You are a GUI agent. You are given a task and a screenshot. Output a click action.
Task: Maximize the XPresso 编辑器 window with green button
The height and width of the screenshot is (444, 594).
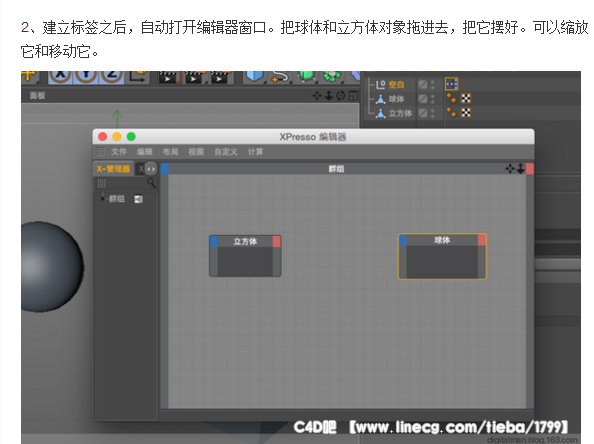[x=131, y=137]
